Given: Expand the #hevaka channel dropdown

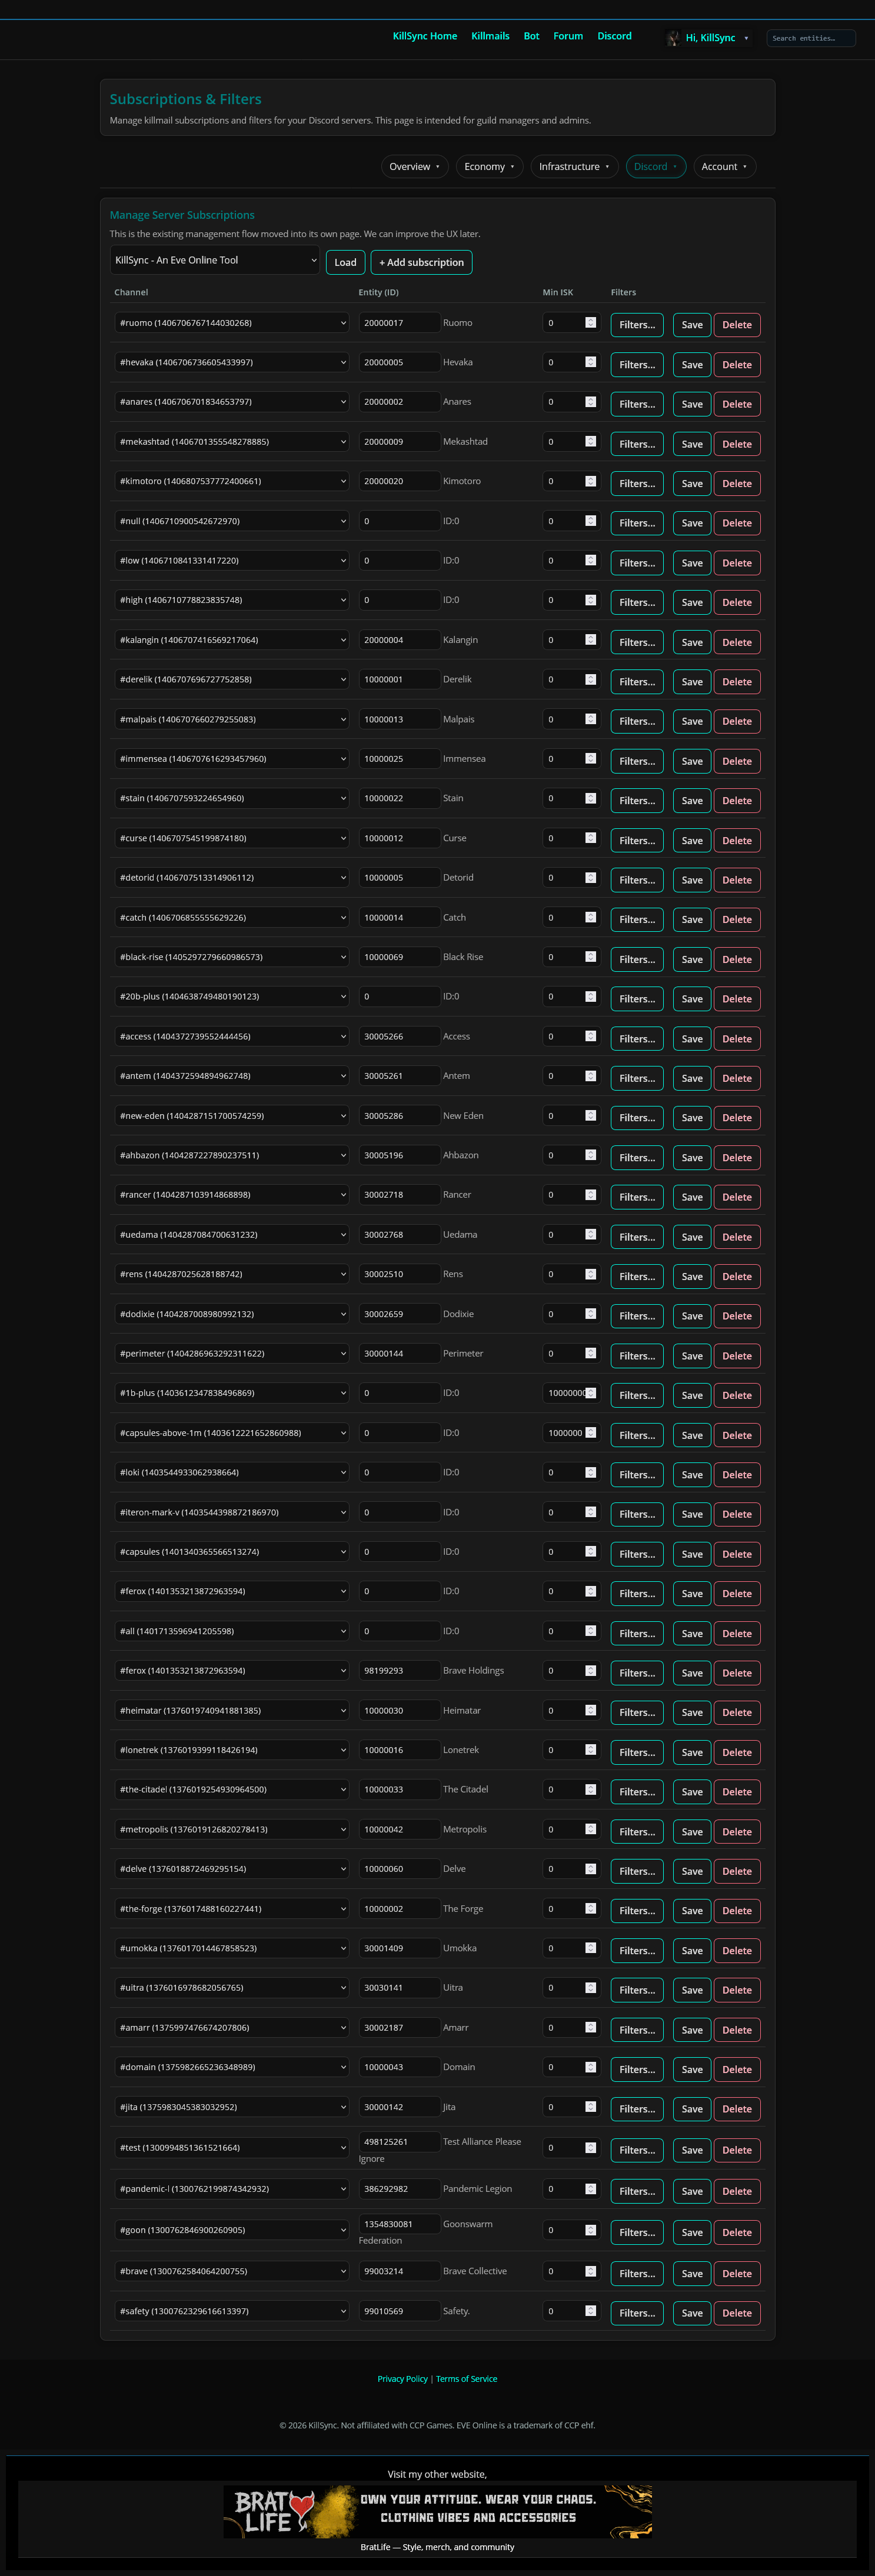Looking at the screenshot, I should coord(231,363).
